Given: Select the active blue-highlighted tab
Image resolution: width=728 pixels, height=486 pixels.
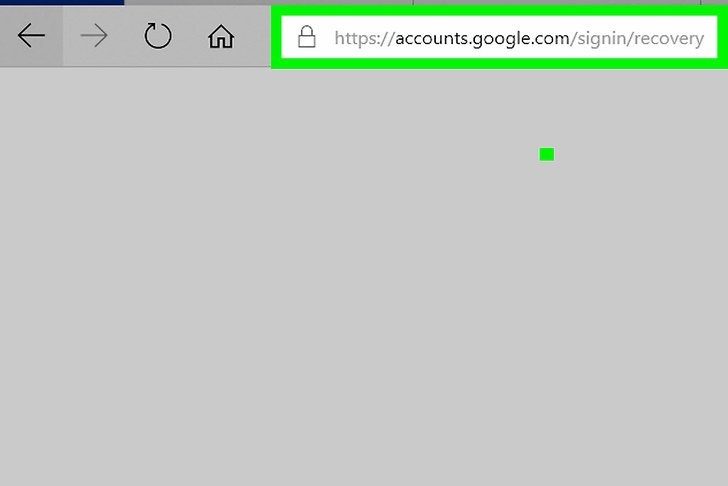Looking at the screenshot, I should [62, 2].
